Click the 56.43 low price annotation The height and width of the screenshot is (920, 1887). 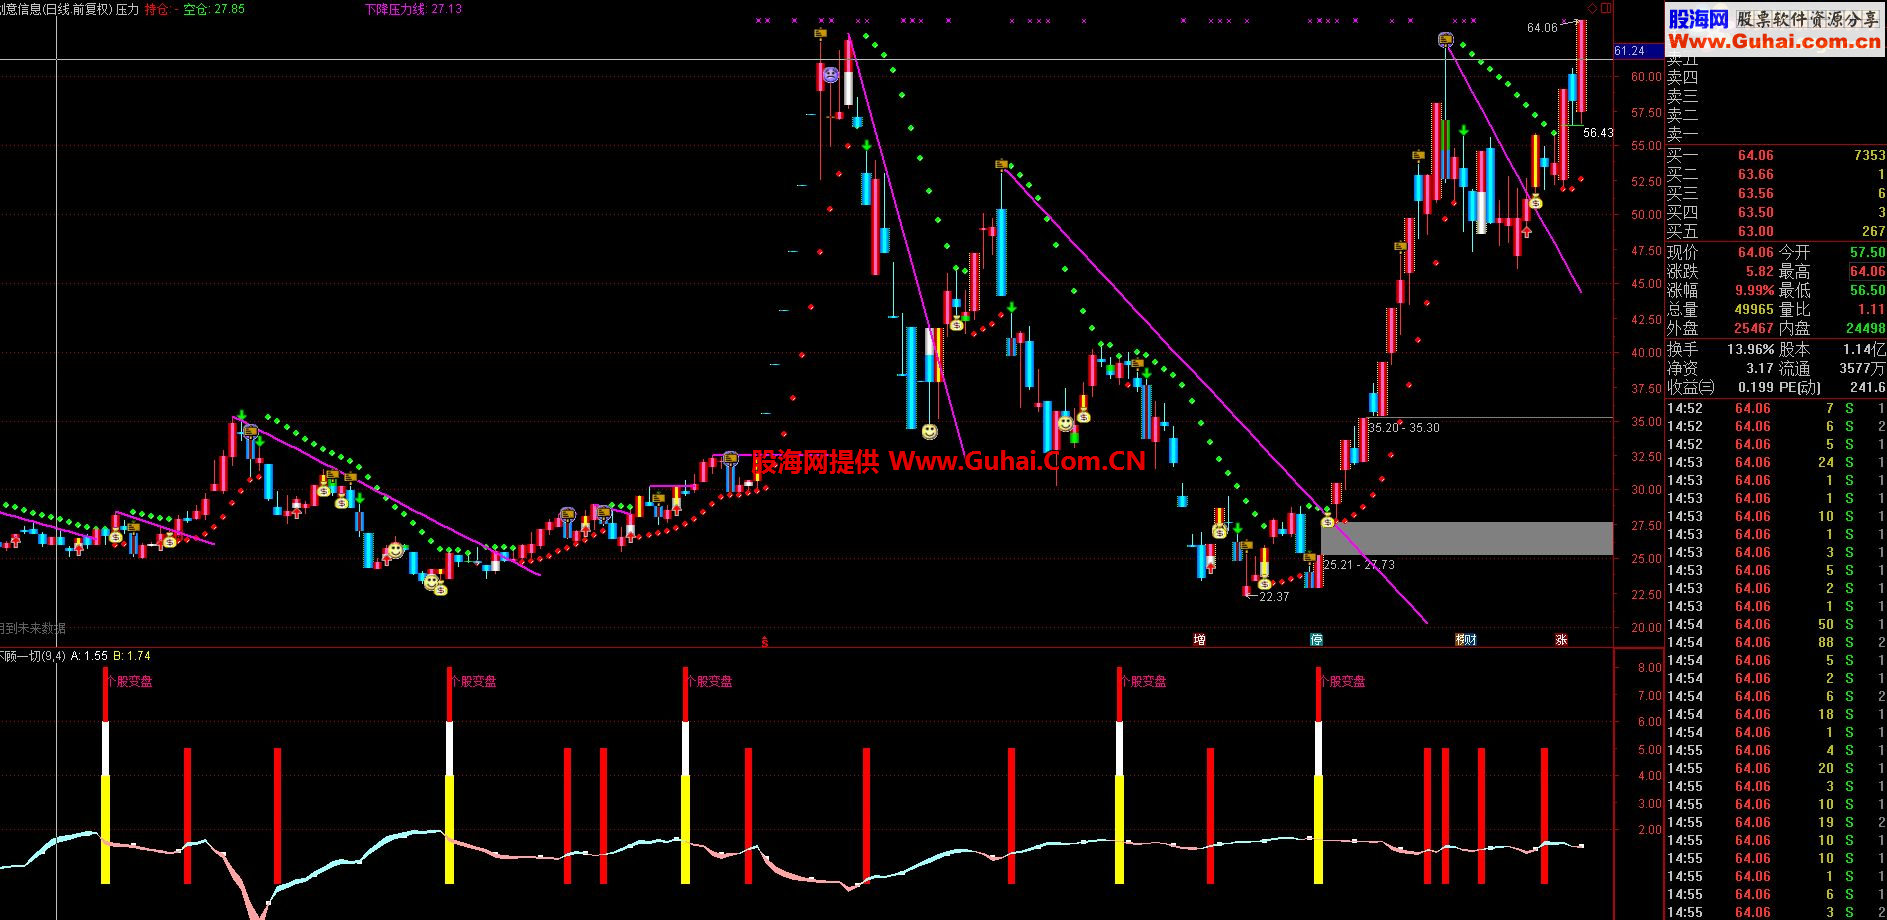point(1598,132)
